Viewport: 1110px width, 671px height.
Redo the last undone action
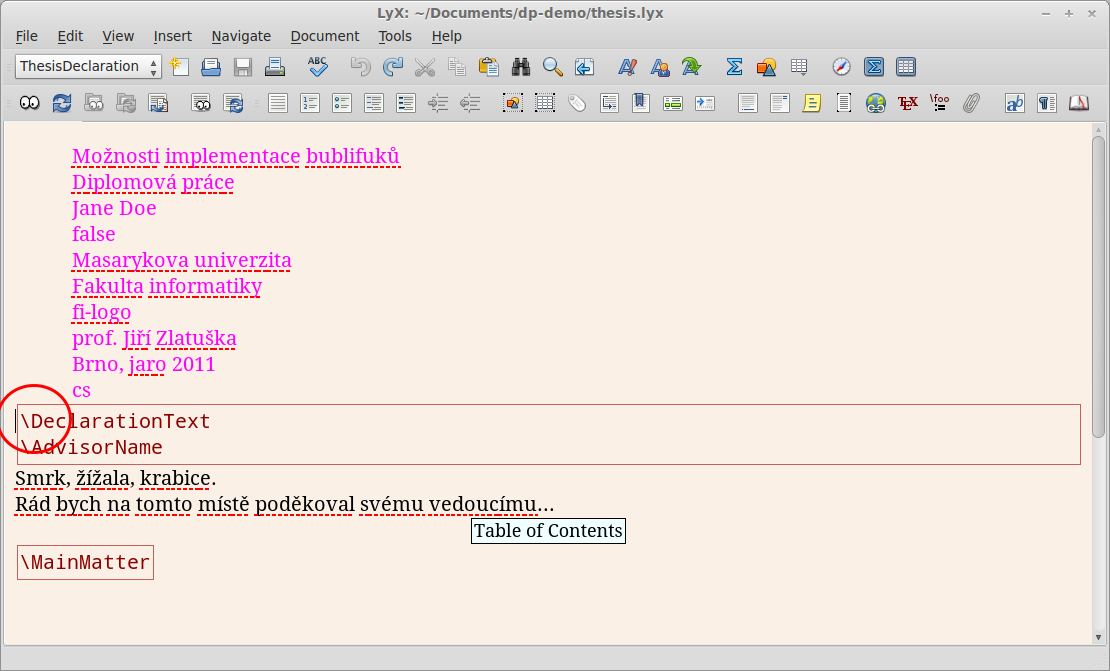point(392,67)
